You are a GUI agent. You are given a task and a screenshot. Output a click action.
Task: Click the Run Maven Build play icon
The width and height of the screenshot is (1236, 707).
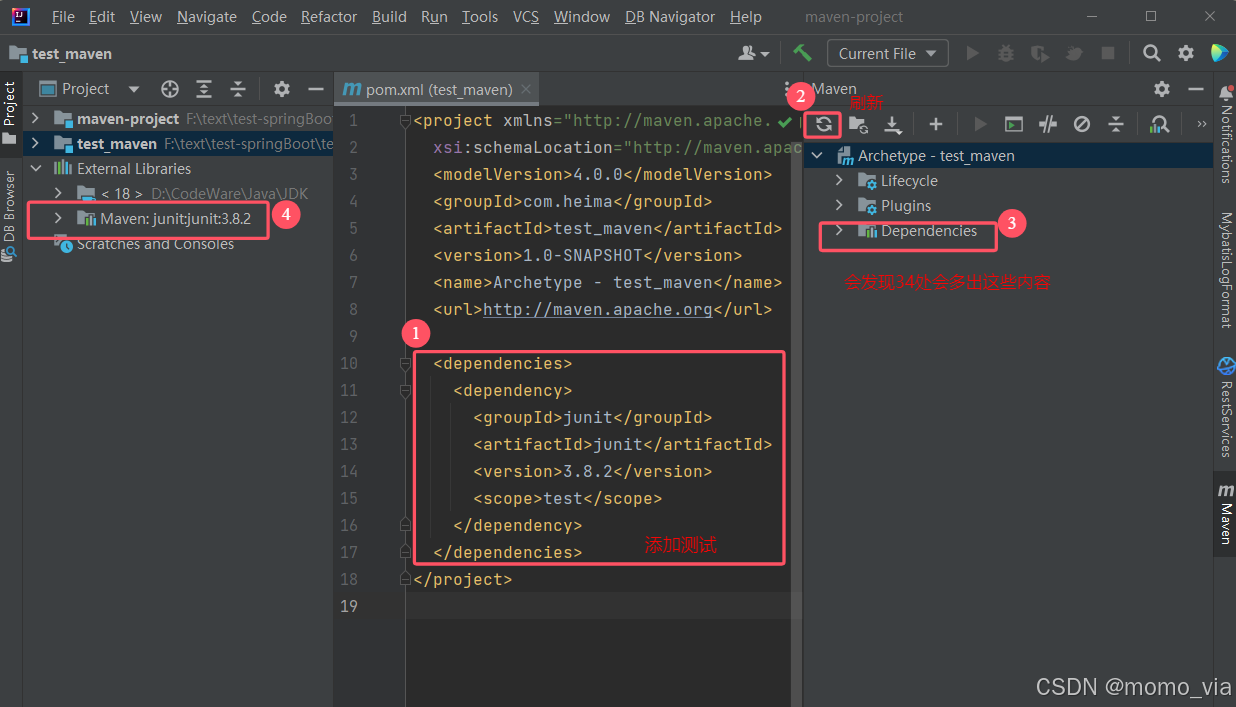[x=980, y=124]
